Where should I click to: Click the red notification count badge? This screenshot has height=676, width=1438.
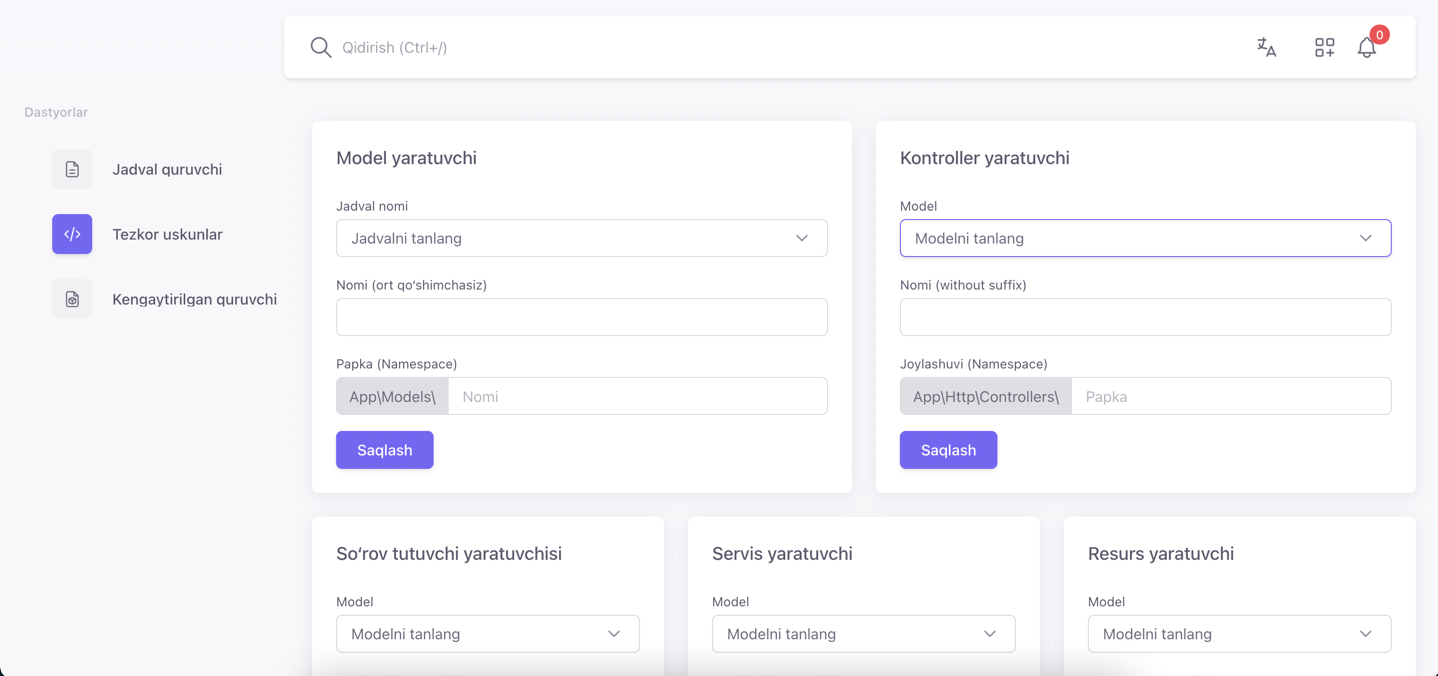pyautogui.click(x=1379, y=35)
